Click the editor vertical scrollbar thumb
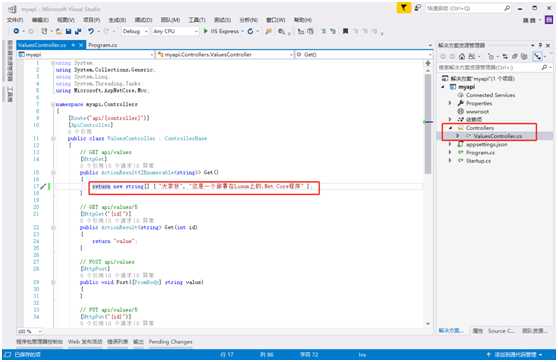 pos(428,125)
